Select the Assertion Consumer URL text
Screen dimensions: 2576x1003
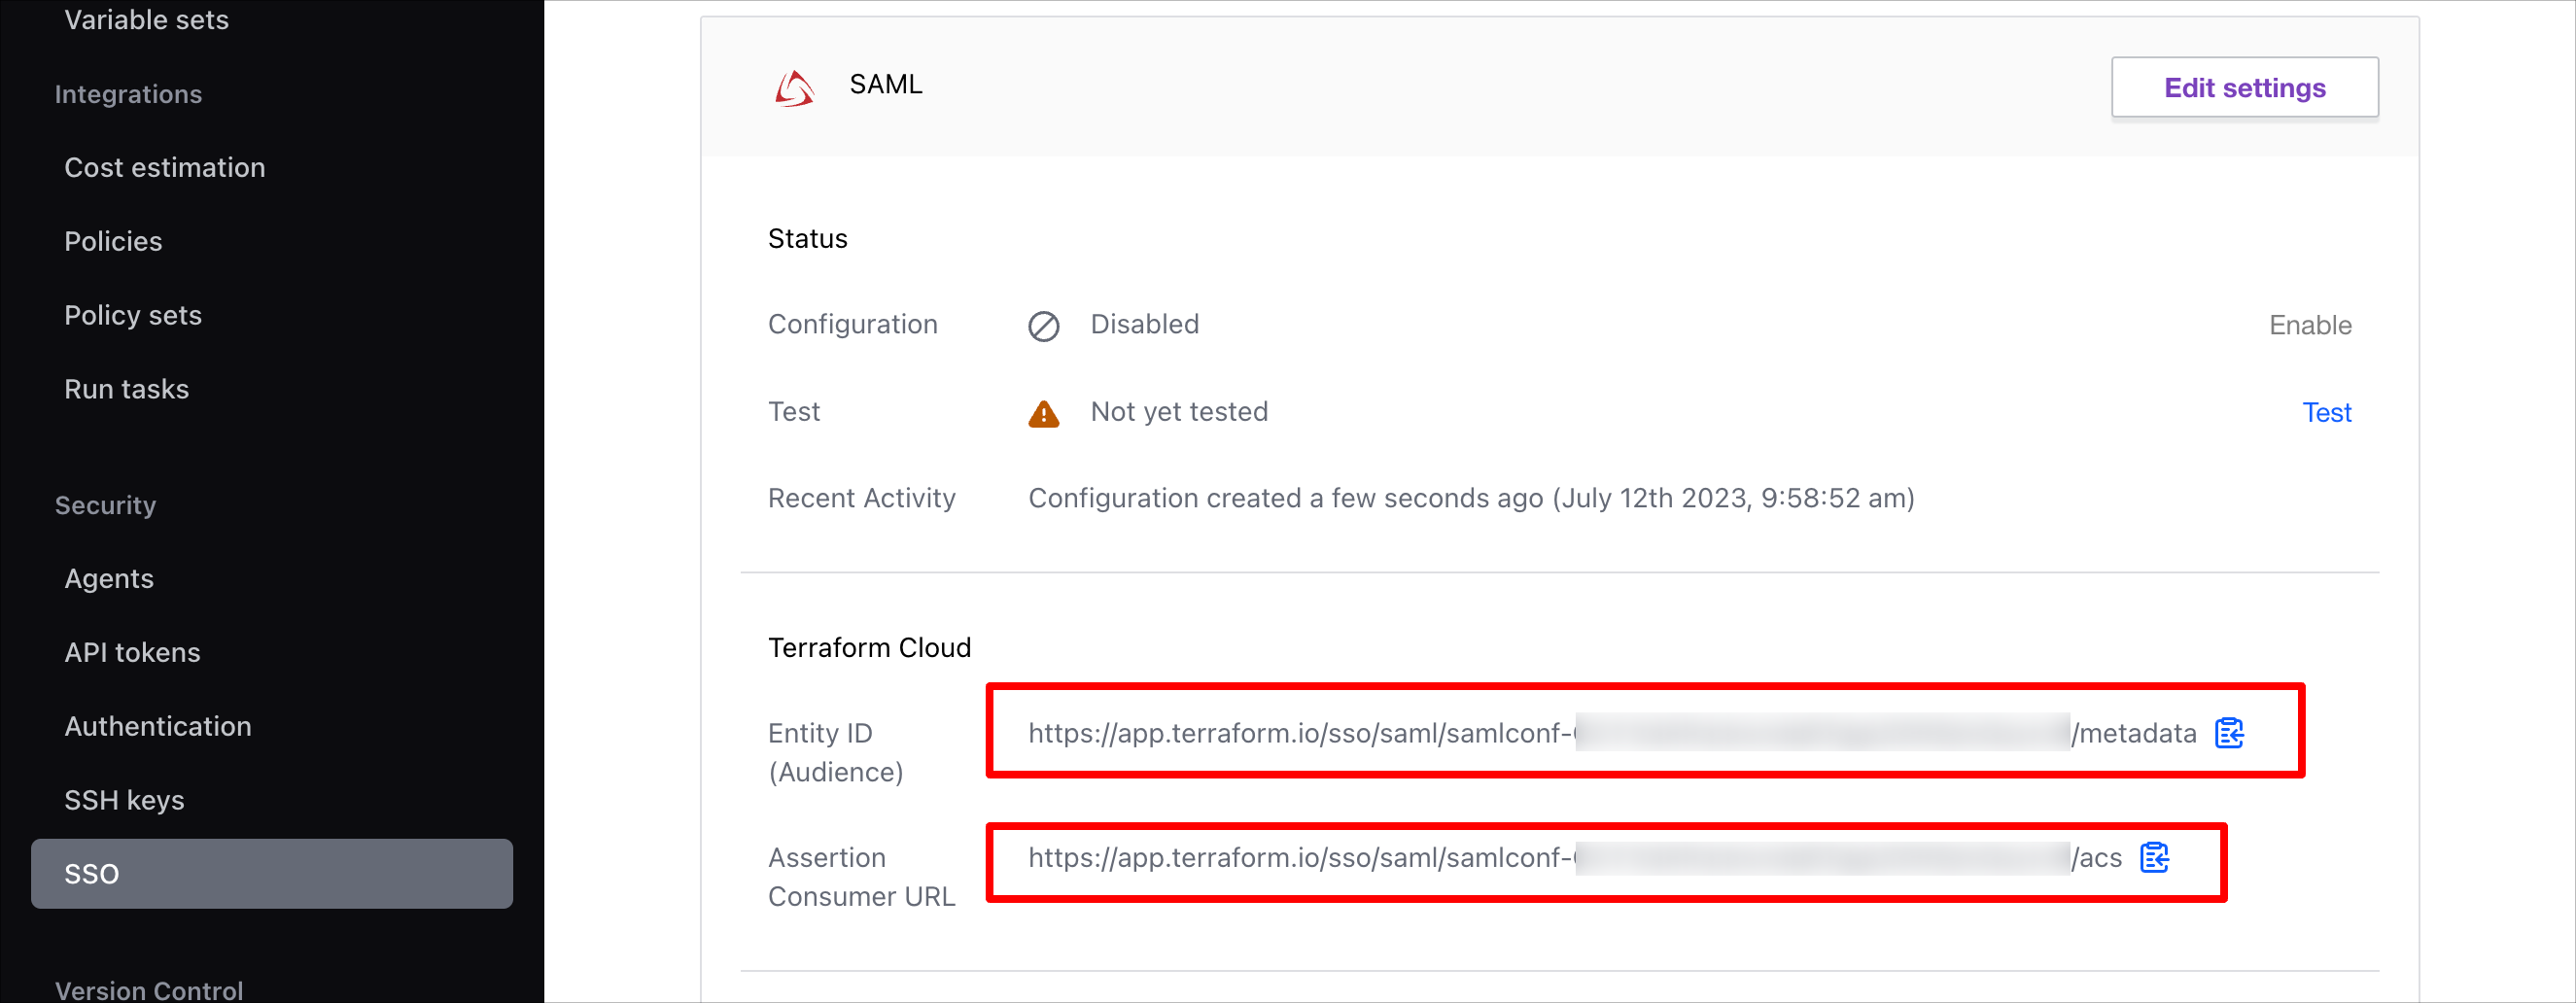coord(1575,857)
